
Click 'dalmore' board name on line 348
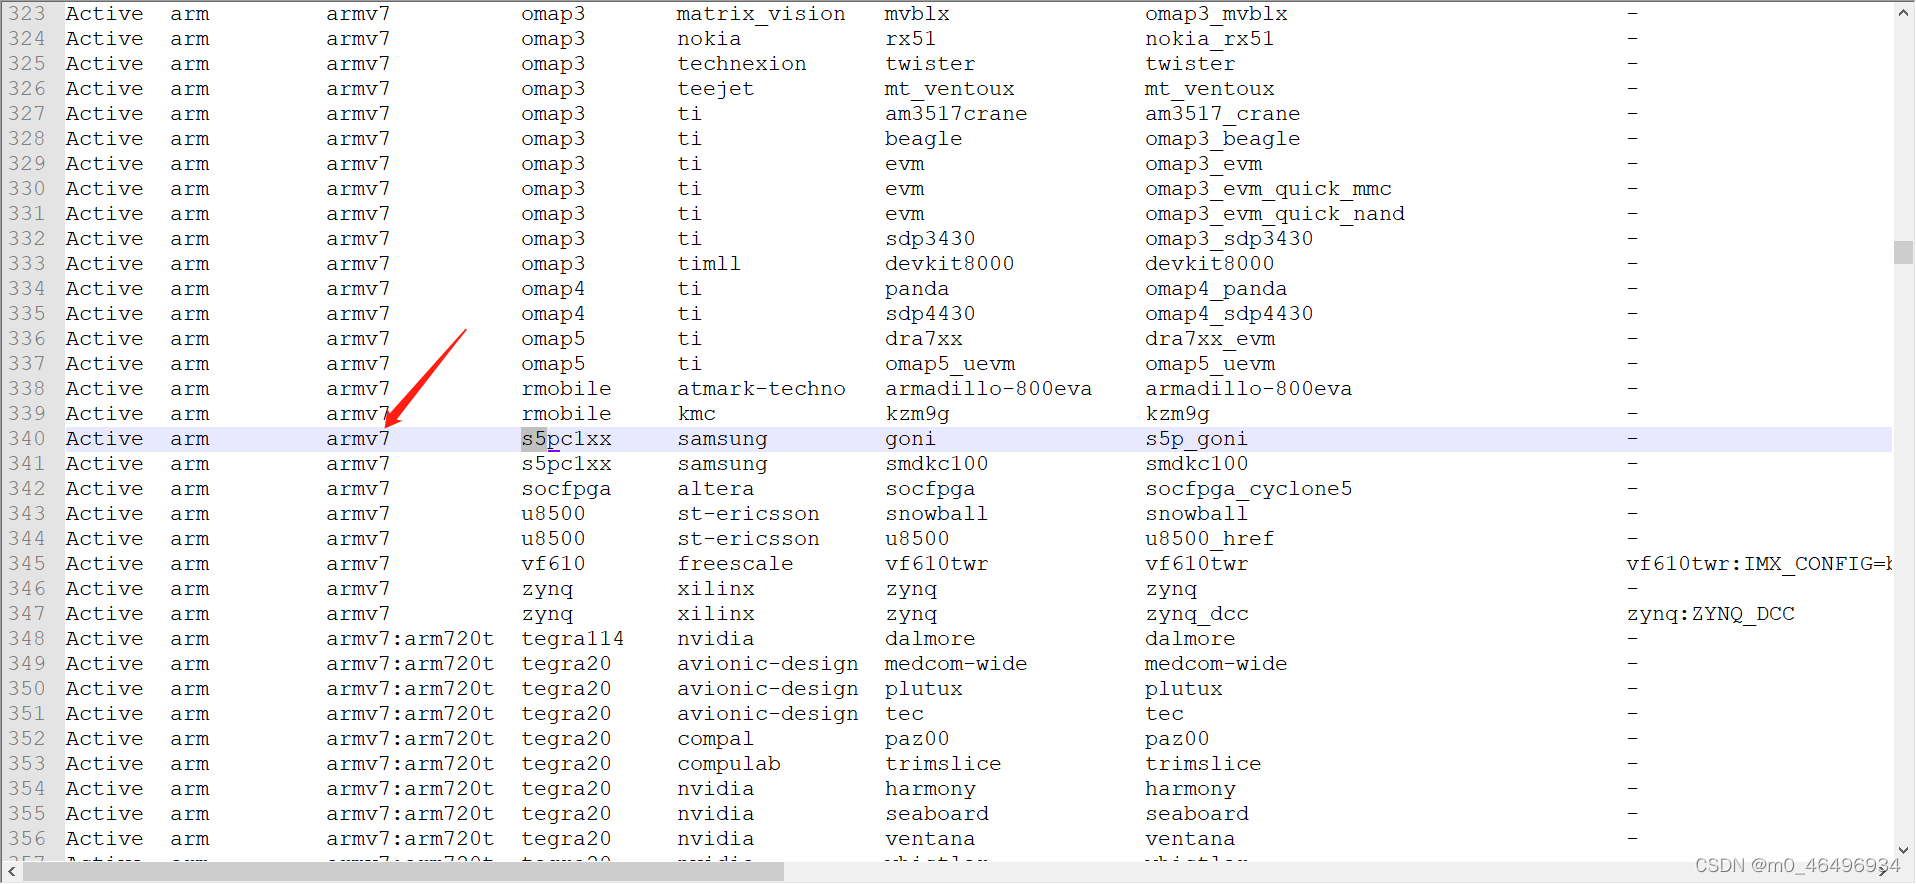click(x=930, y=639)
